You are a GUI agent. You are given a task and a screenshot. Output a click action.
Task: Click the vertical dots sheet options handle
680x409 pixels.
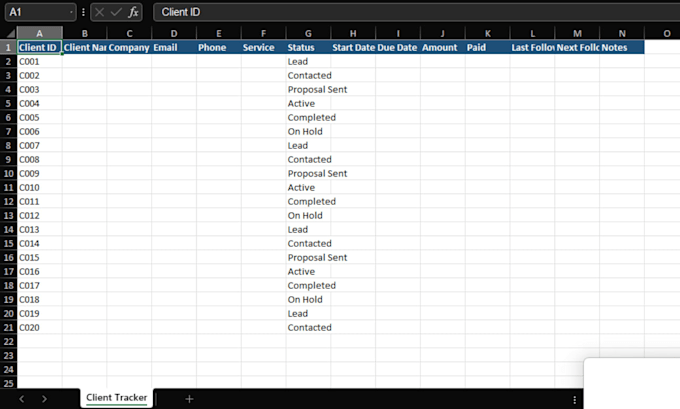click(x=575, y=399)
